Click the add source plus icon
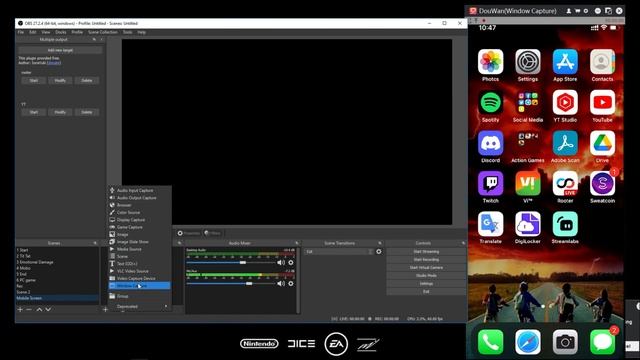This screenshot has width=640, height=360. click(x=105, y=309)
